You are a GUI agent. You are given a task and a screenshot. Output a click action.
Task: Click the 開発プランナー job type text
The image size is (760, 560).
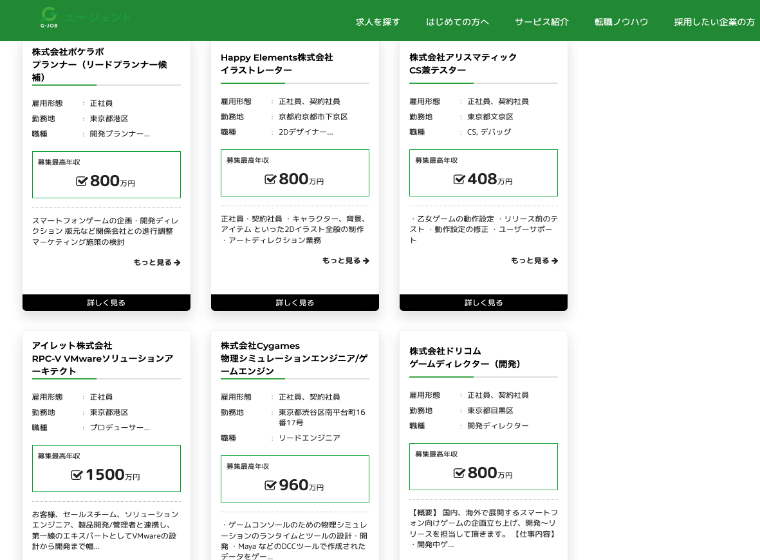click(120, 134)
